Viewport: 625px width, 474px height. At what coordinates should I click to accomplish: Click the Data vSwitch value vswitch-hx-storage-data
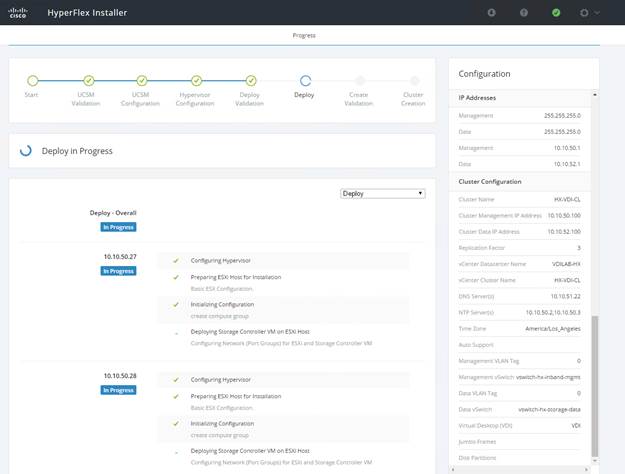click(x=549, y=409)
